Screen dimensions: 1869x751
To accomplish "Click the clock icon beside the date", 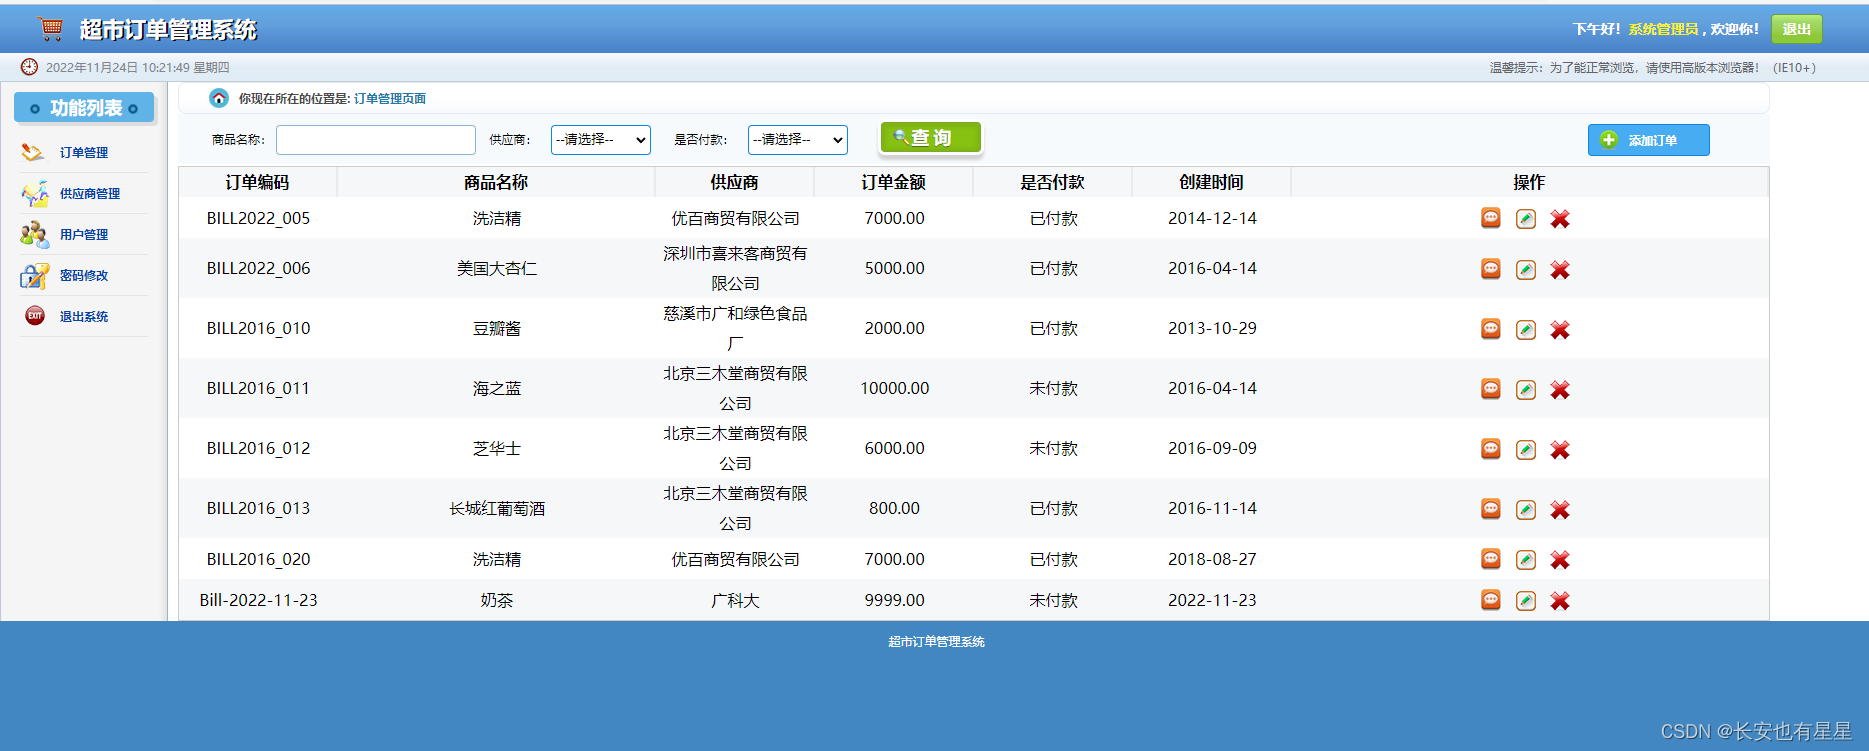I will [30, 67].
